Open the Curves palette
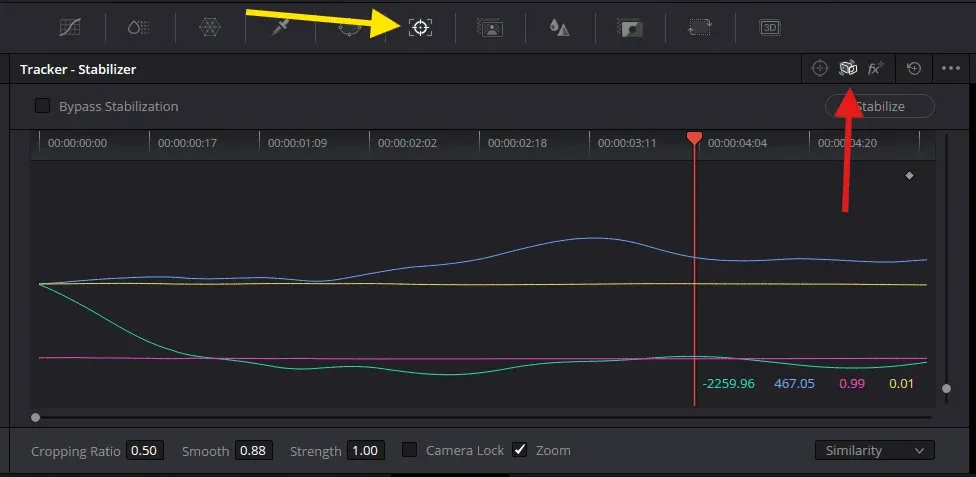The image size is (976, 477). [x=69, y=27]
